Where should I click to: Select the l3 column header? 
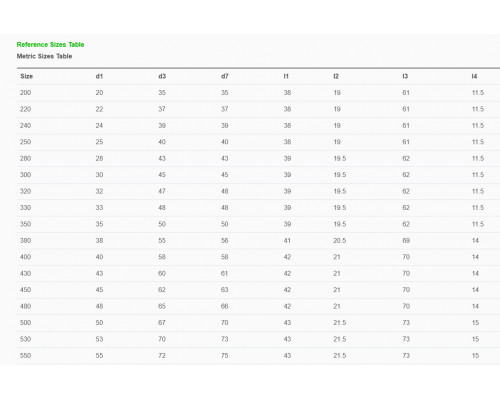click(x=405, y=76)
